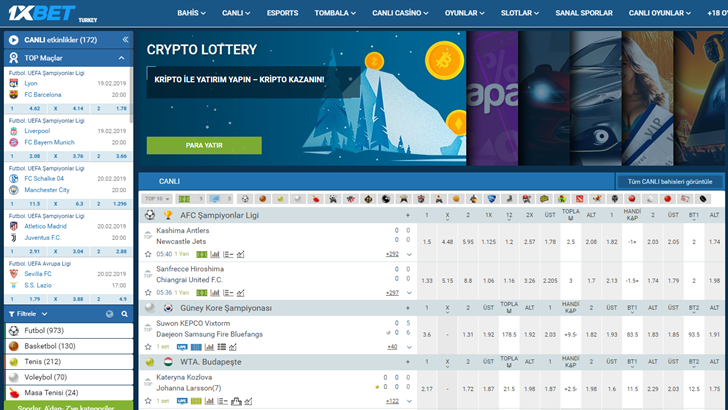Expand more markets arrow for Kashima Antlers match
Image resolution: width=728 pixels, height=410 pixels.
pyautogui.click(x=409, y=254)
